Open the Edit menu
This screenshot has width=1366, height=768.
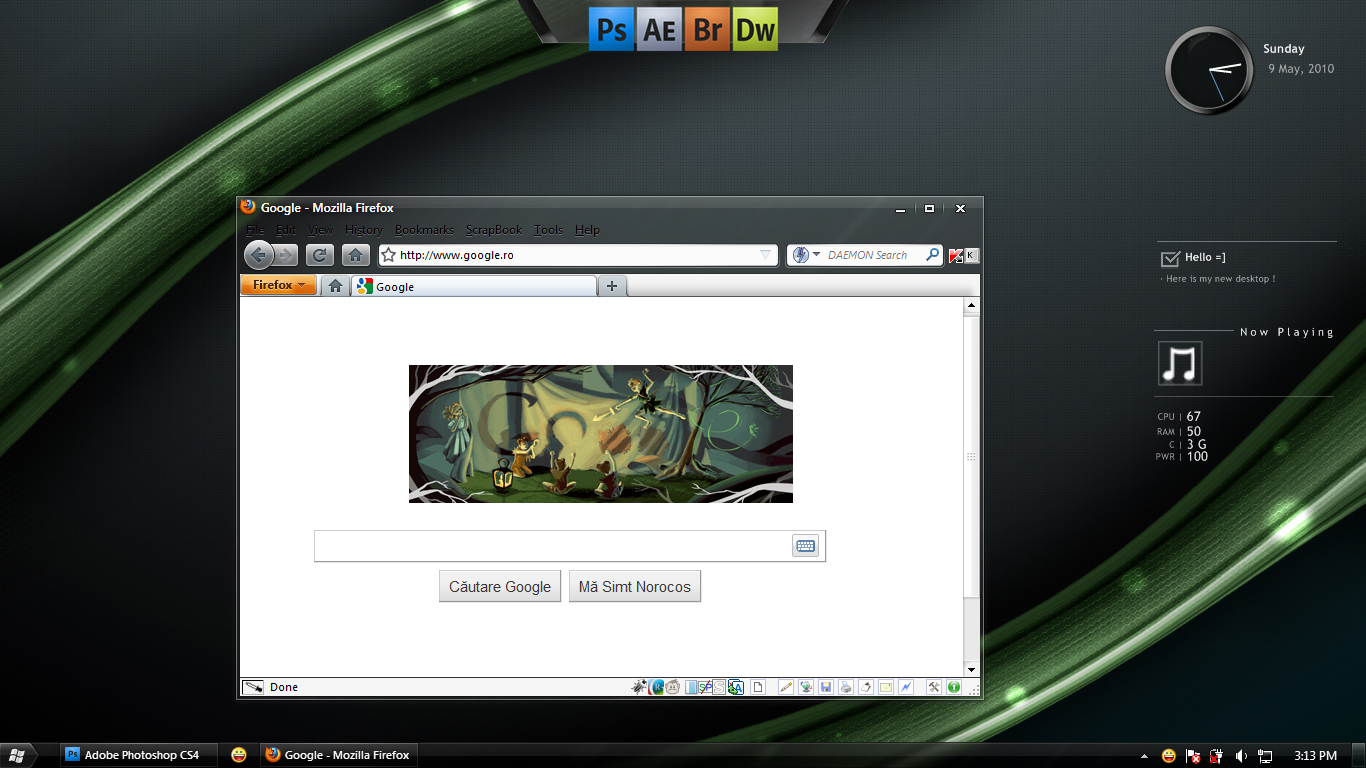coord(286,230)
